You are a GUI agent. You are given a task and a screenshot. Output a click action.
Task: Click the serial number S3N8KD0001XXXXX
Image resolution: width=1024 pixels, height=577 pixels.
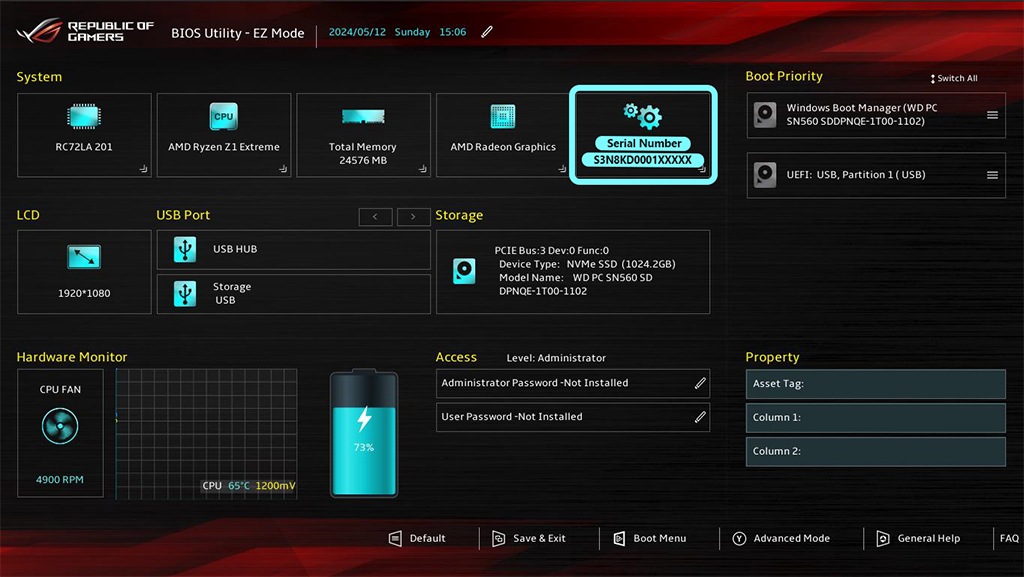643,160
